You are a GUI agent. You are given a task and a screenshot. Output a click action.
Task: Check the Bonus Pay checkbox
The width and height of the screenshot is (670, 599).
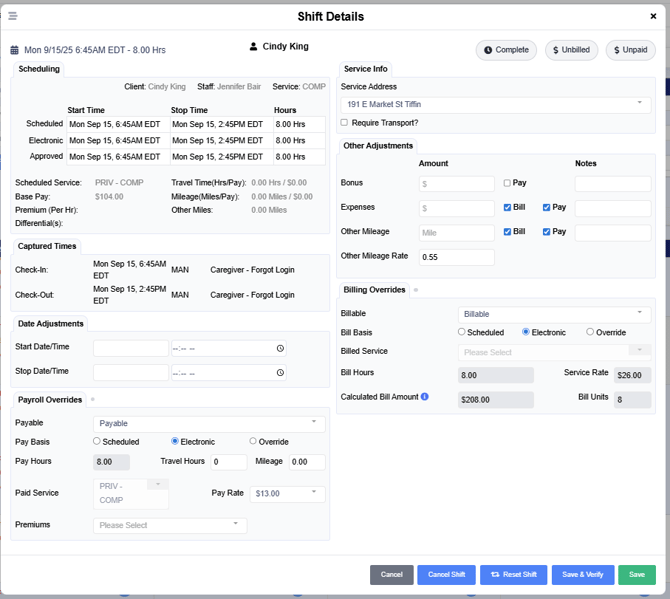[508, 183]
